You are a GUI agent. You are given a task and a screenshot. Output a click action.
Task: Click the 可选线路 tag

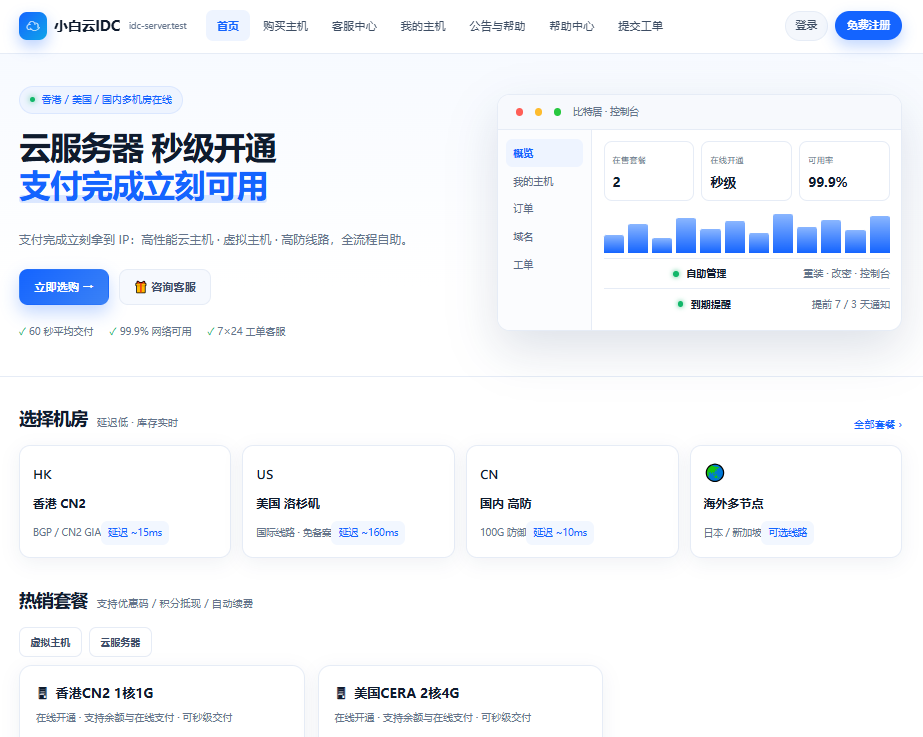coord(788,533)
